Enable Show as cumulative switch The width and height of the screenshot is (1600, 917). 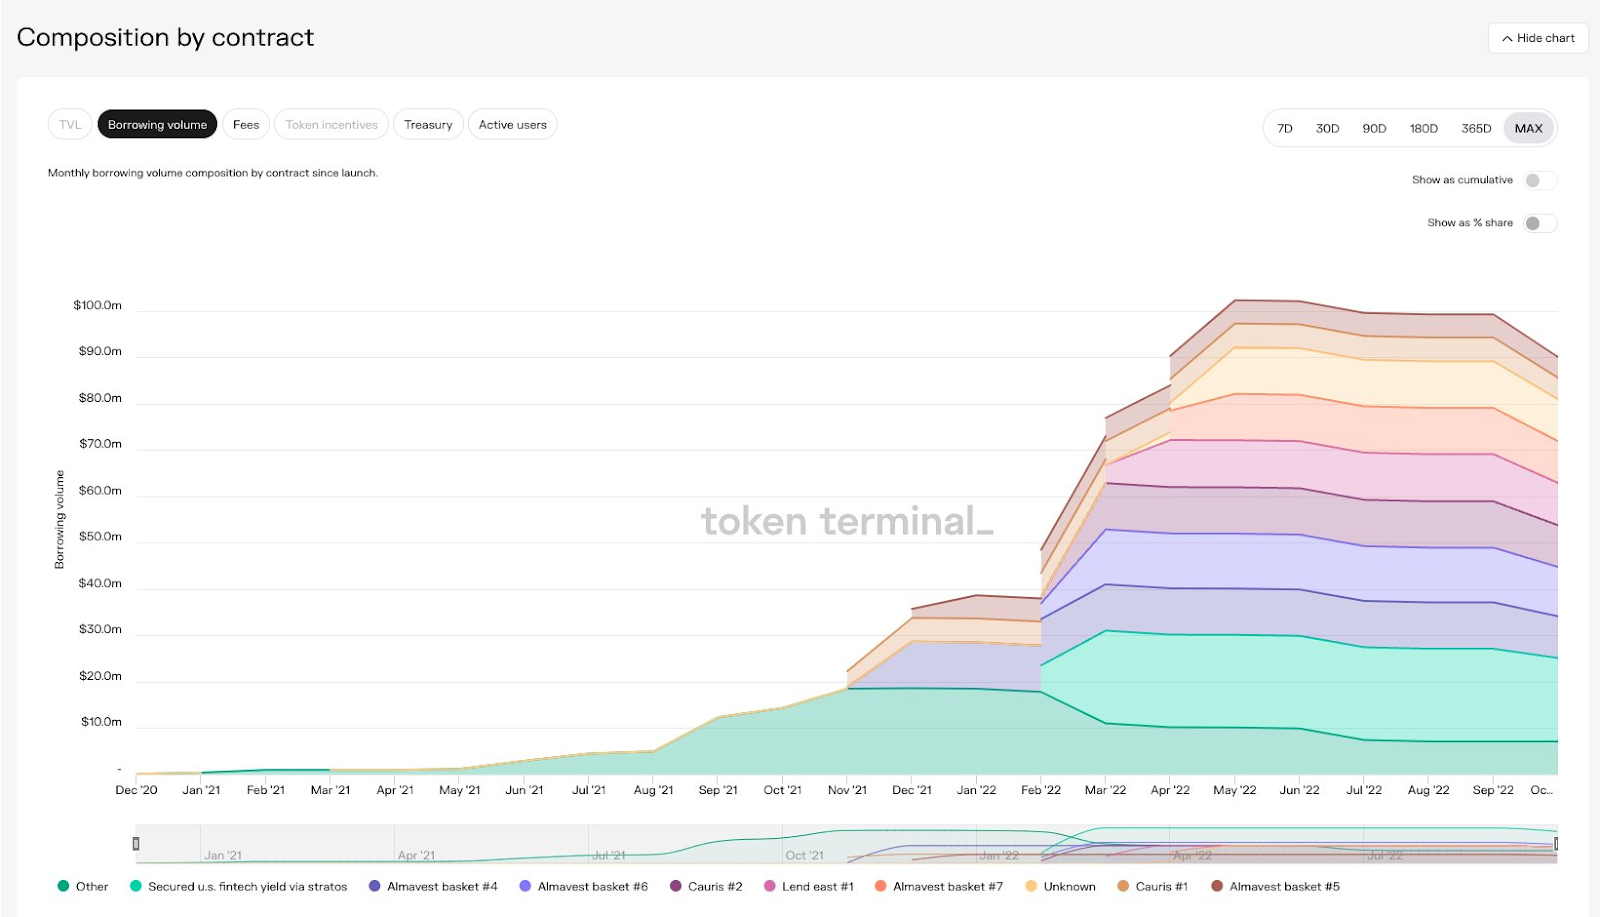(1539, 180)
